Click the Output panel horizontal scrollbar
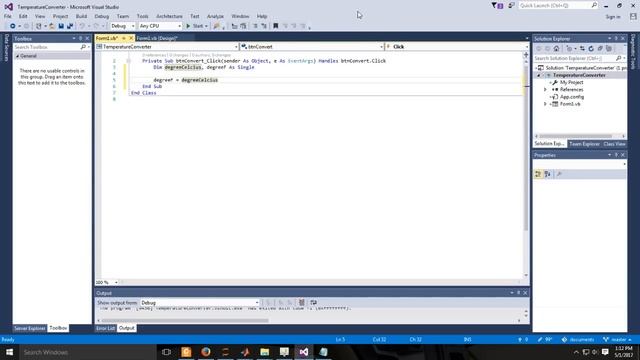This screenshot has height=360, width=640. (185, 320)
